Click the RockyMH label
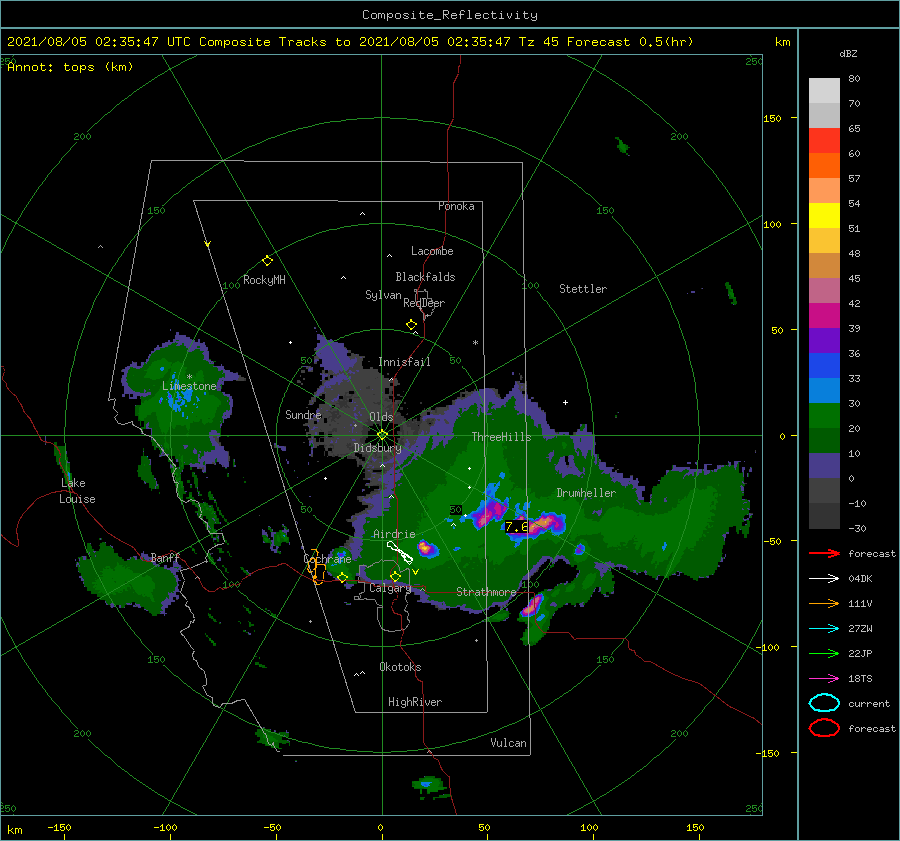The height and width of the screenshot is (841, 900). click(x=264, y=280)
